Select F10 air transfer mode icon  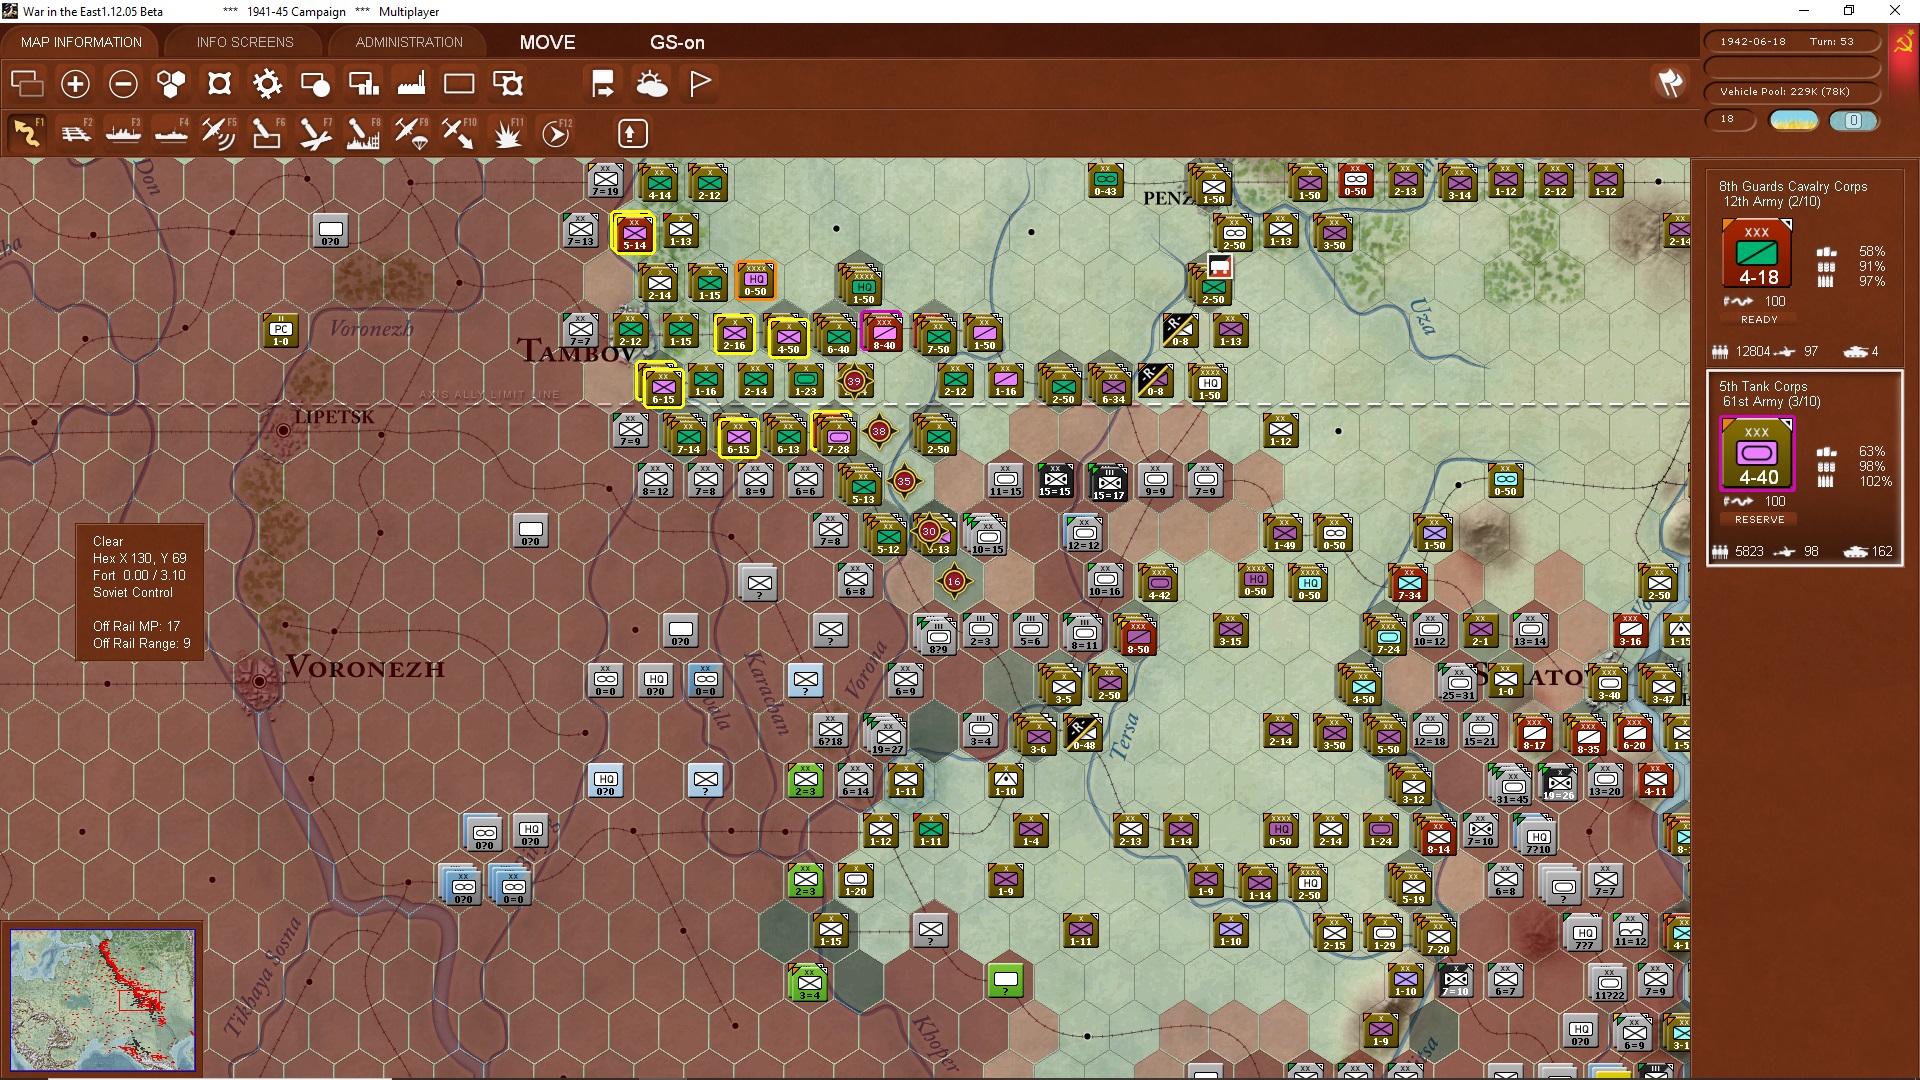click(x=459, y=133)
